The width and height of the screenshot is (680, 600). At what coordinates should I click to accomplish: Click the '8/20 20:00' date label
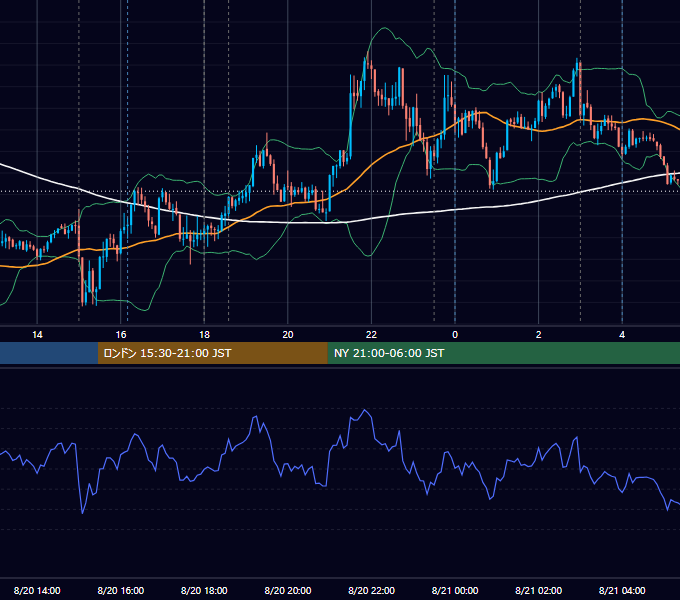coord(288,590)
